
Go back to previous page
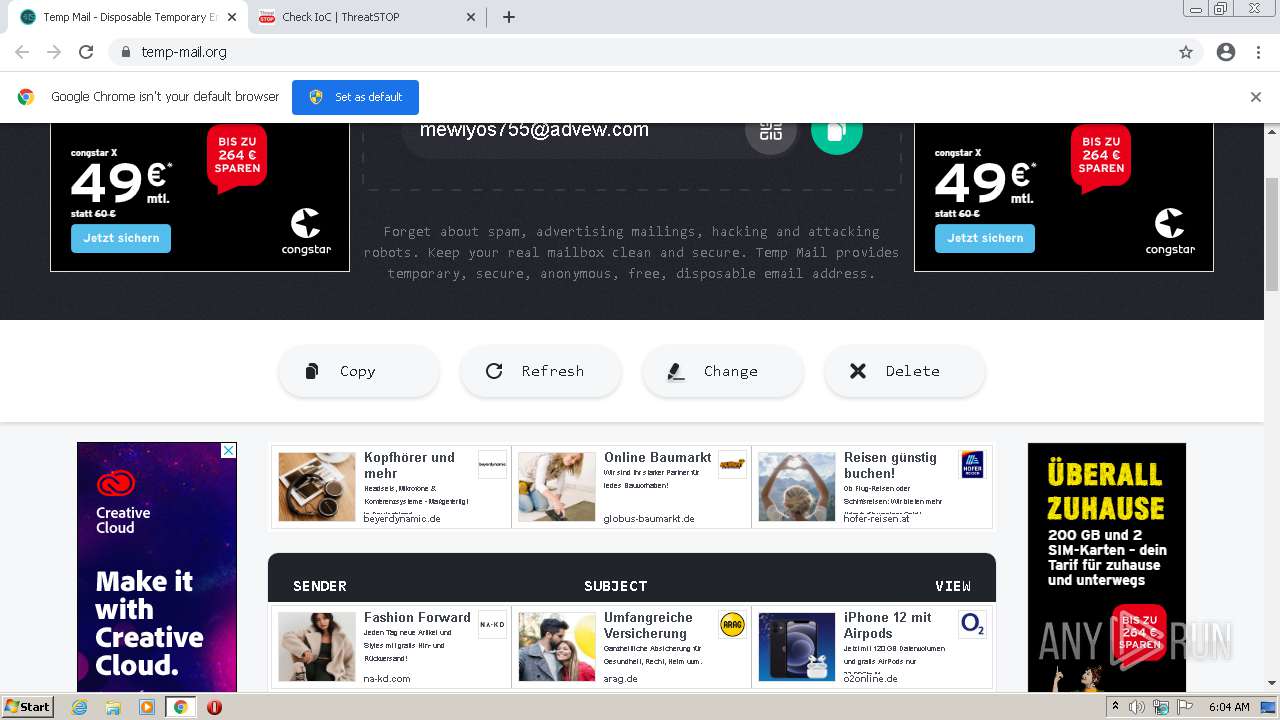(22, 52)
